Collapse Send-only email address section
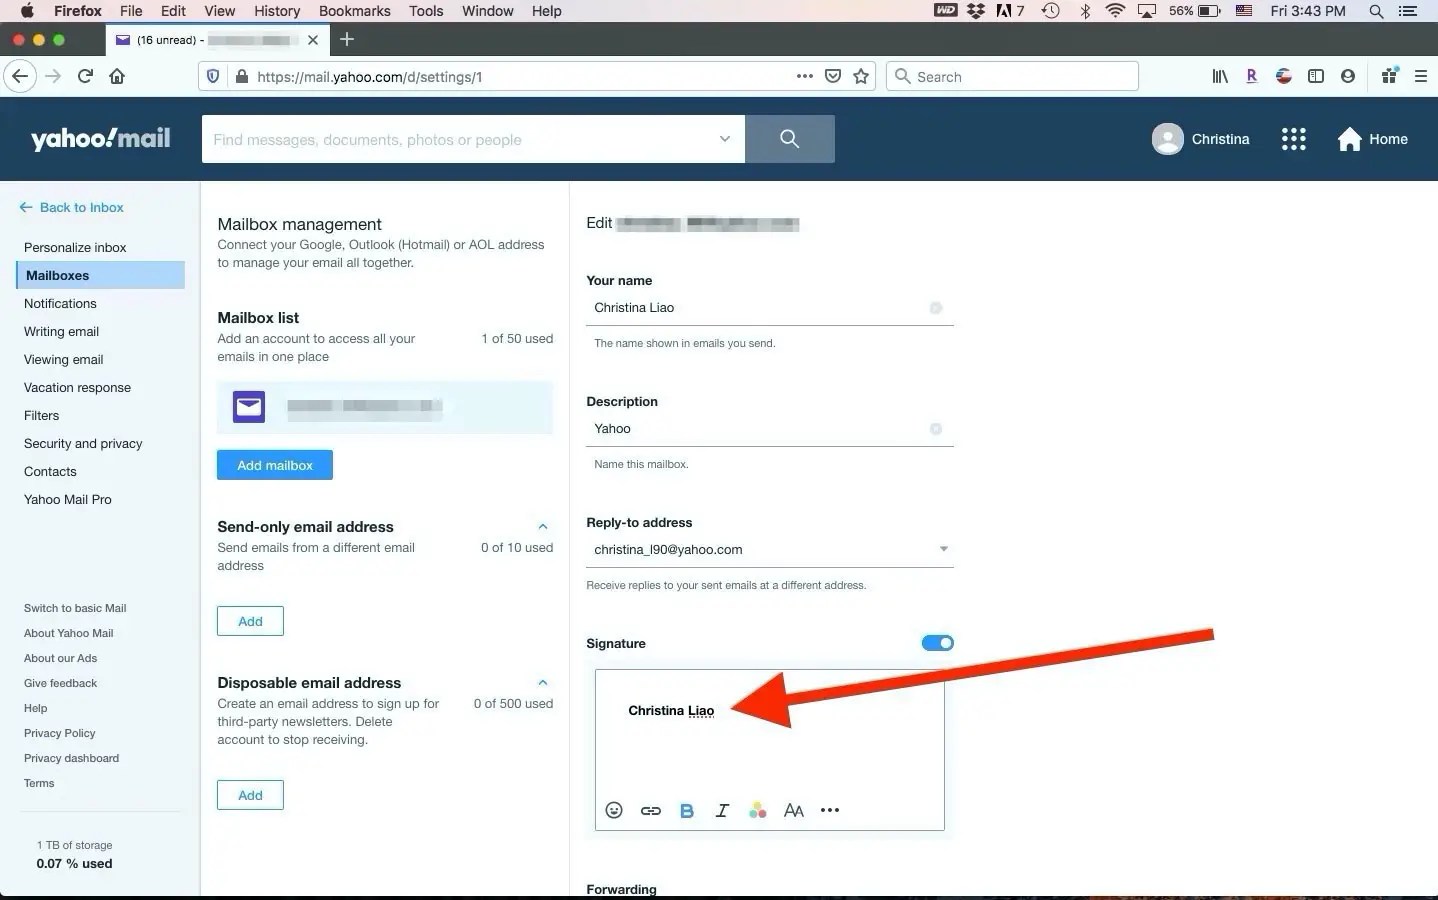The height and width of the screenshot is (900, 1438). pos(543,526)
